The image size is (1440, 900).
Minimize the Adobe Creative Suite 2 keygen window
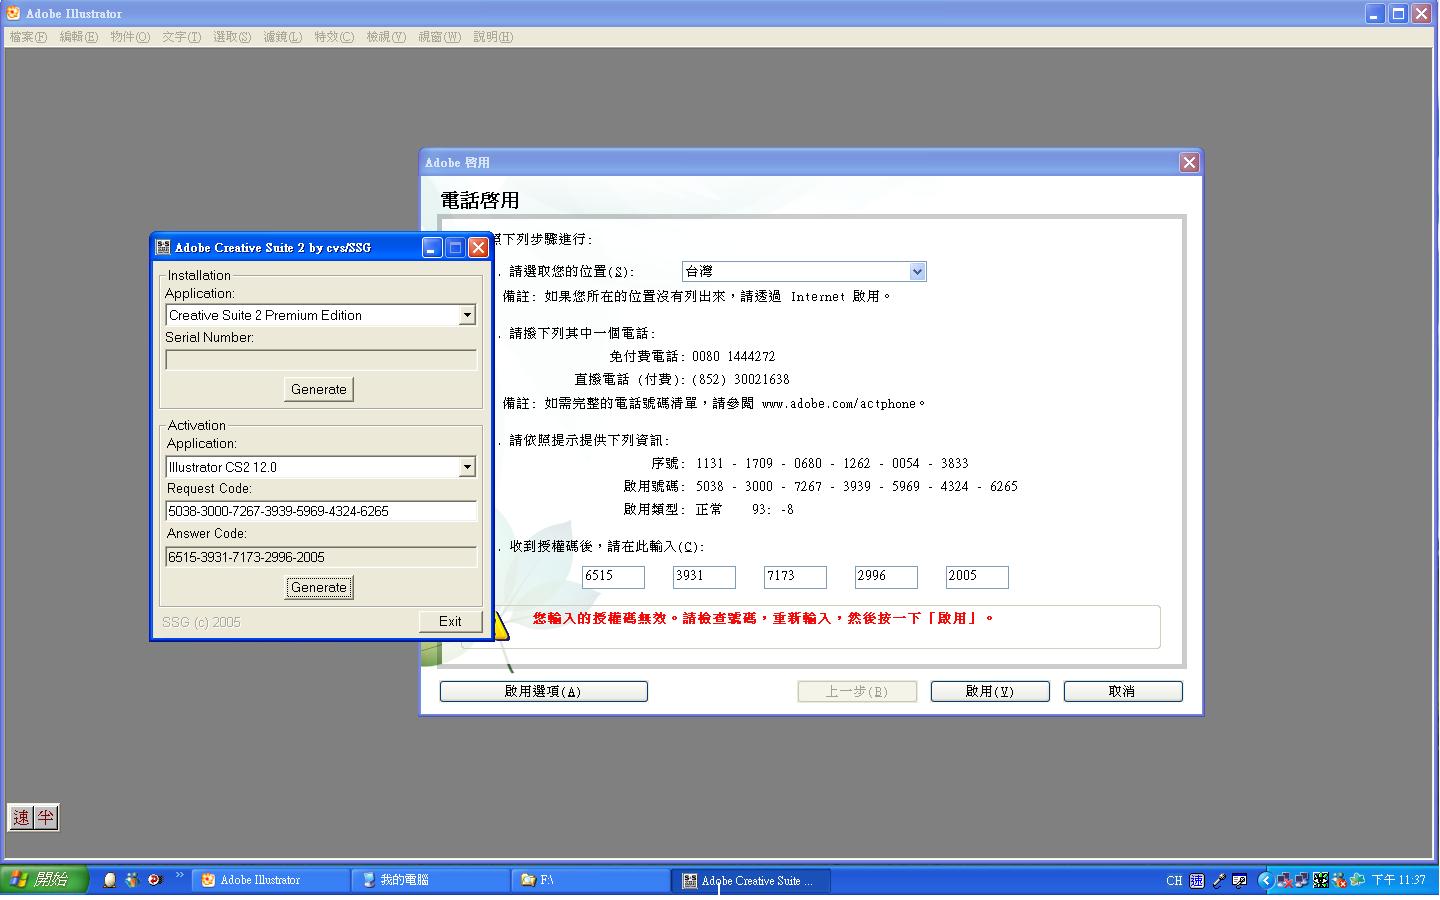tap(432, 247)
